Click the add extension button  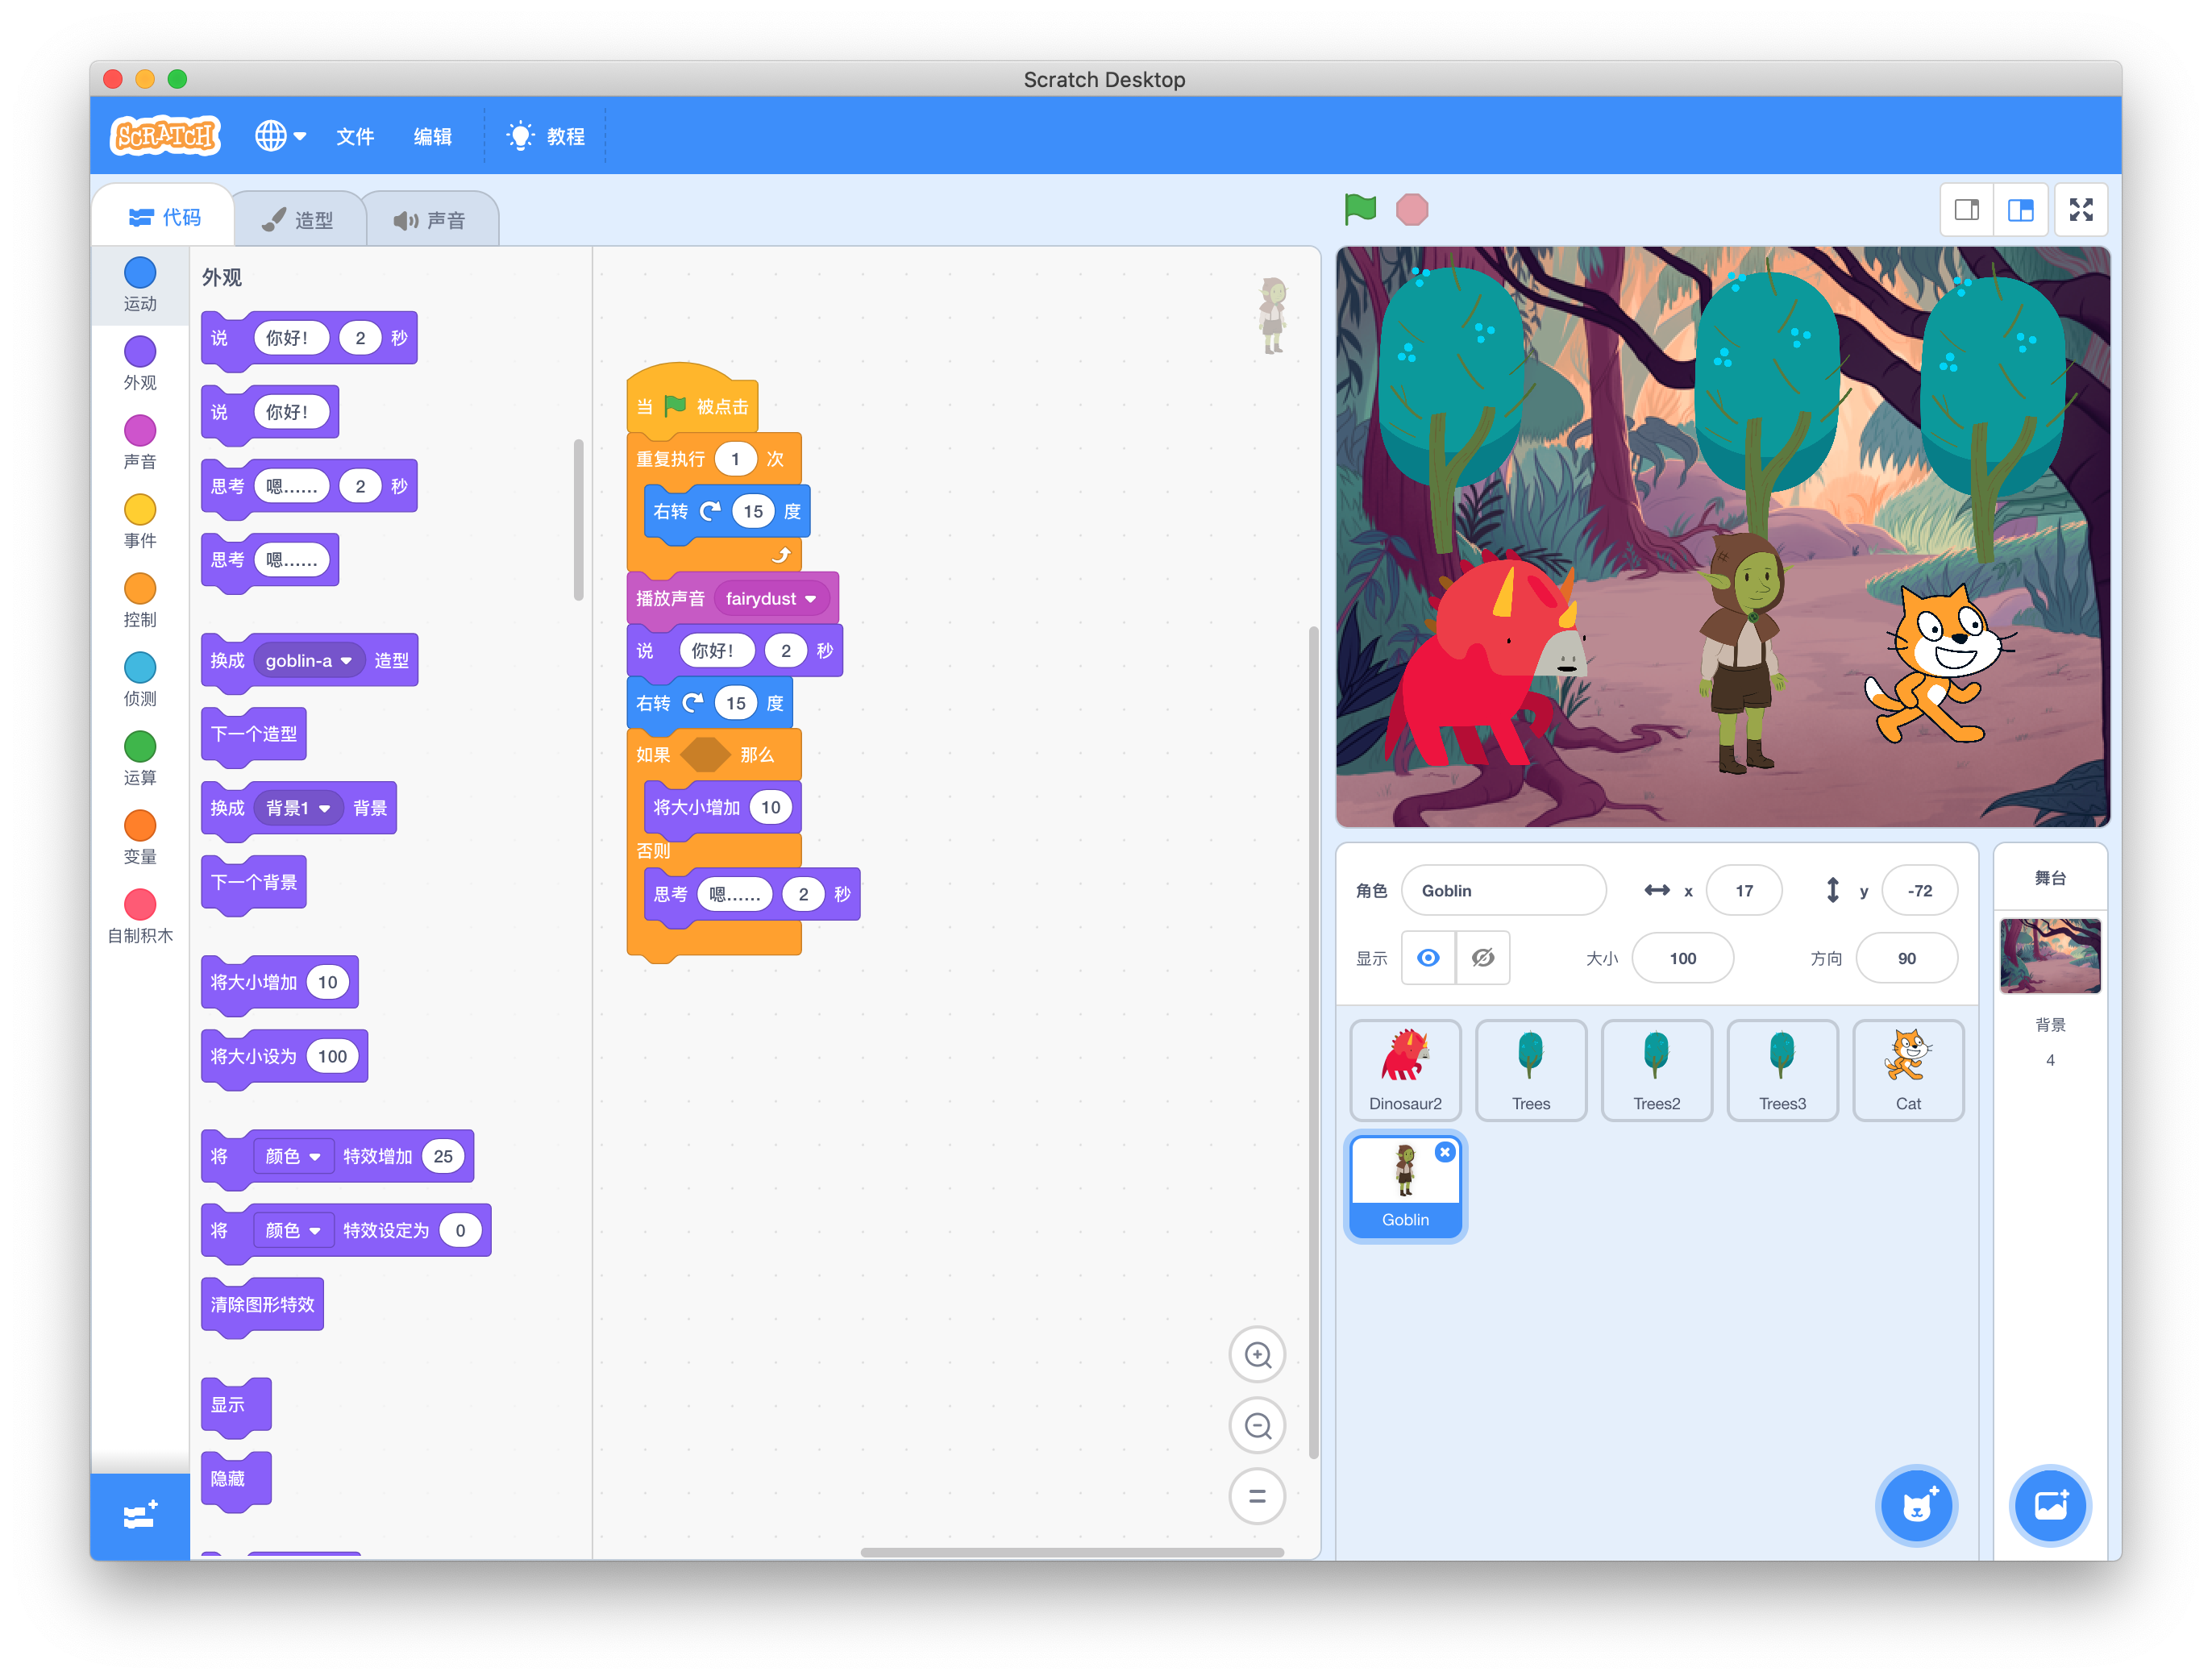[x=140, y=1515]
